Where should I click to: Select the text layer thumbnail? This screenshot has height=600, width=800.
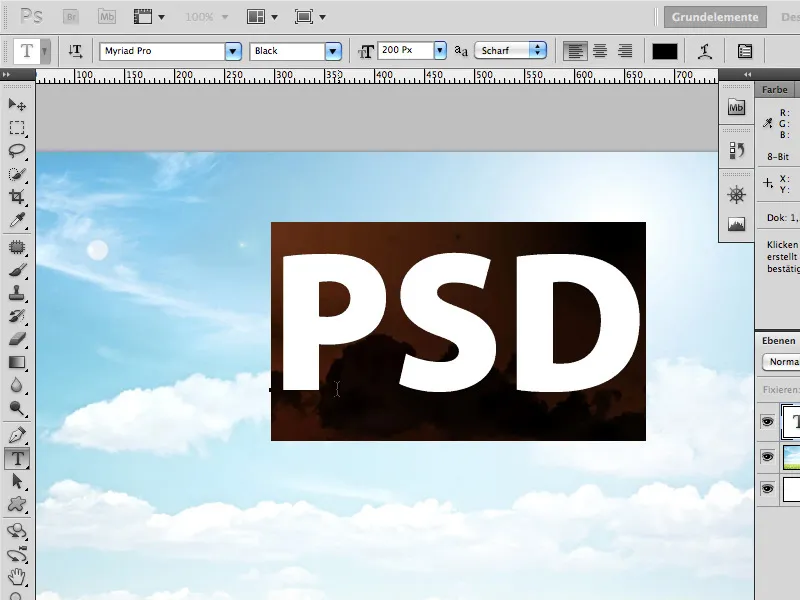coord(791,421)
